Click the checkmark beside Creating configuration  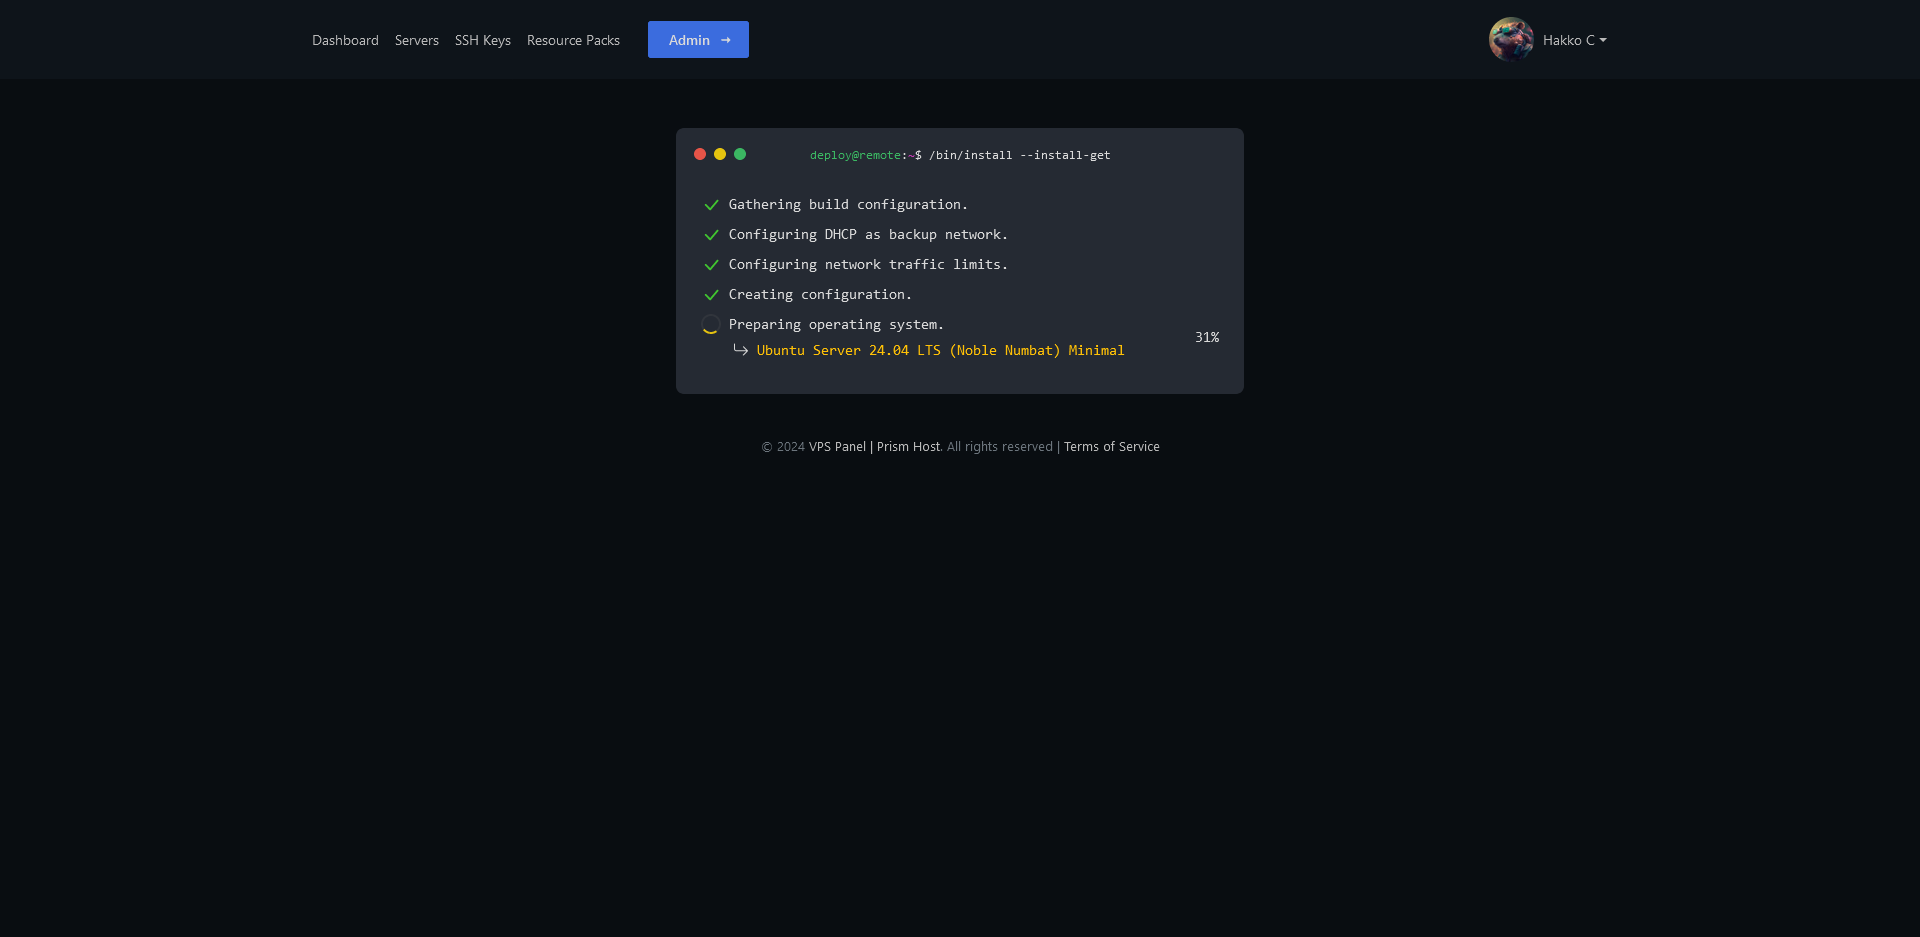point(711,295)
